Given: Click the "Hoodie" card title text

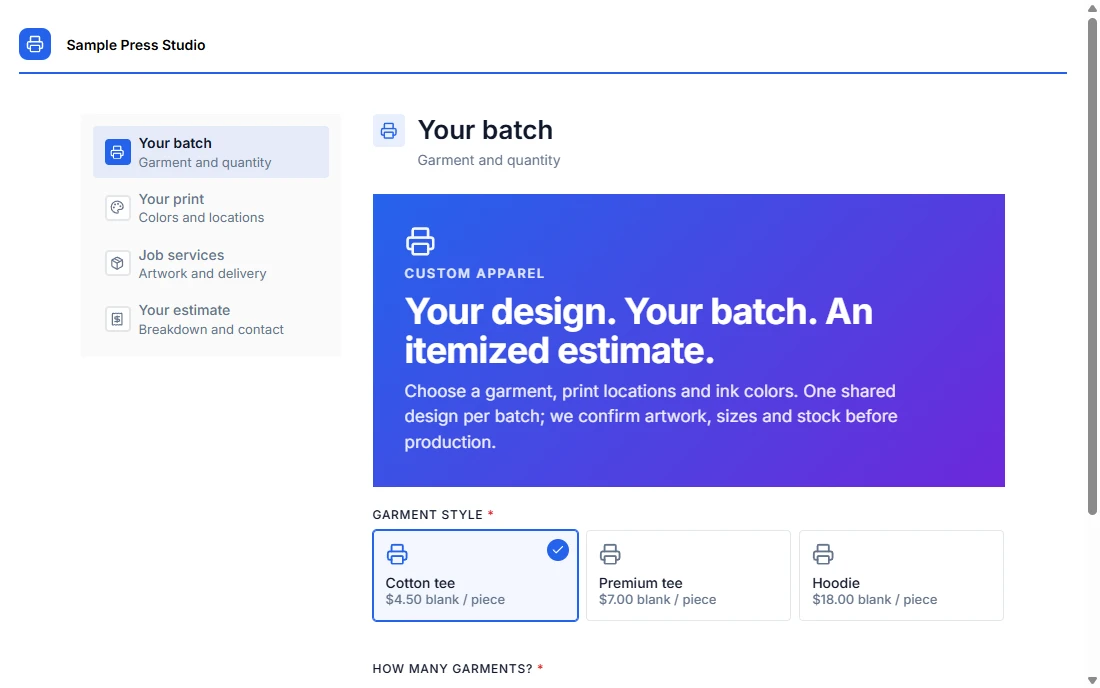Looking at the screenshot, I should (836, 583).
